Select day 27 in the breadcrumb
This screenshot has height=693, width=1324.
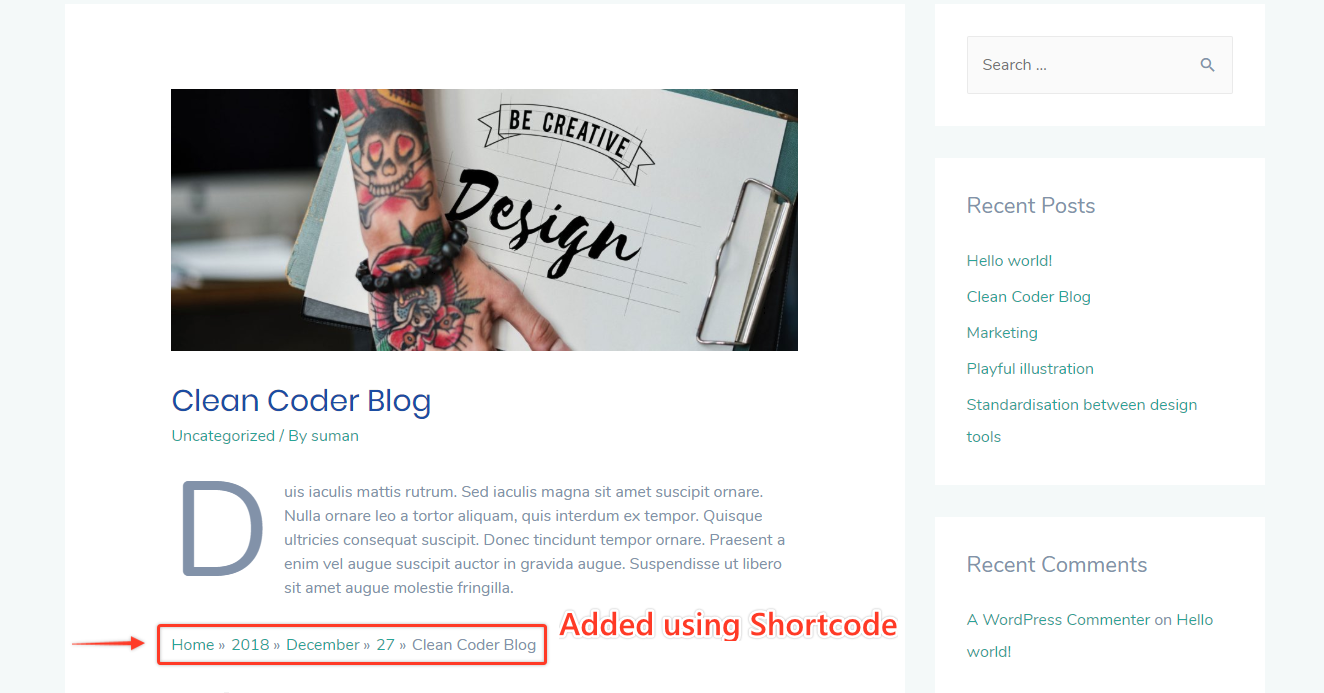coord(385,645)
